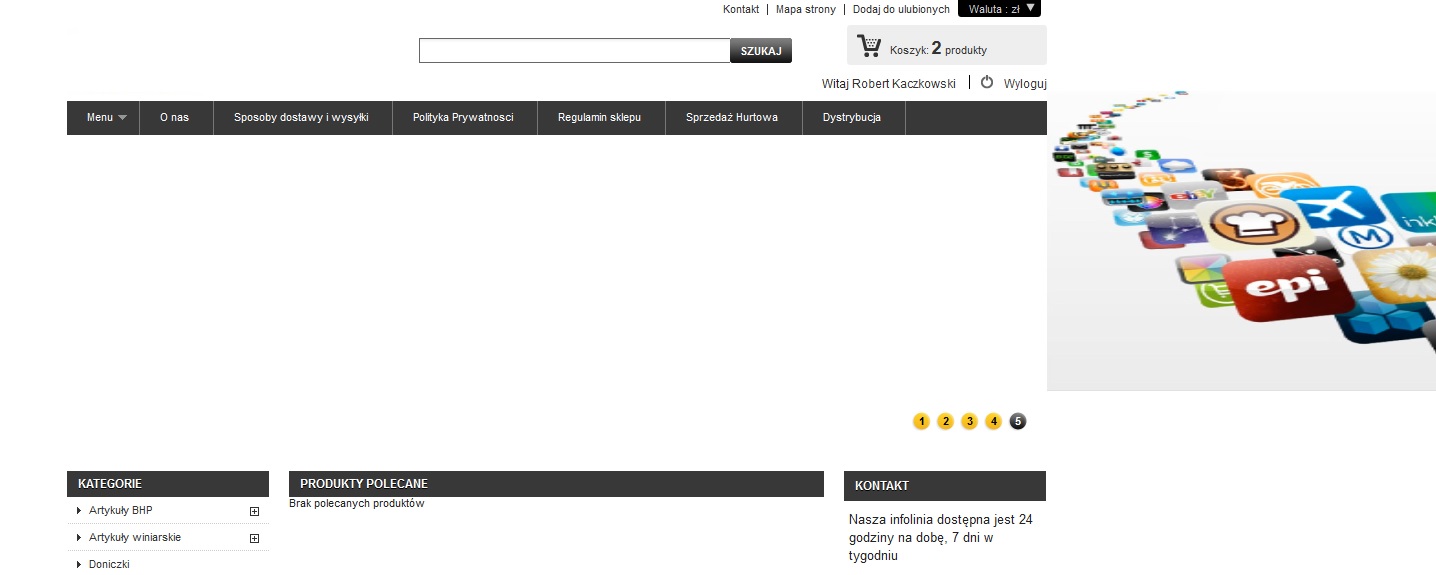Open the Artykuły BHP category
Image resolution: width=1436 pixels, height=575 pixels.
120,511
